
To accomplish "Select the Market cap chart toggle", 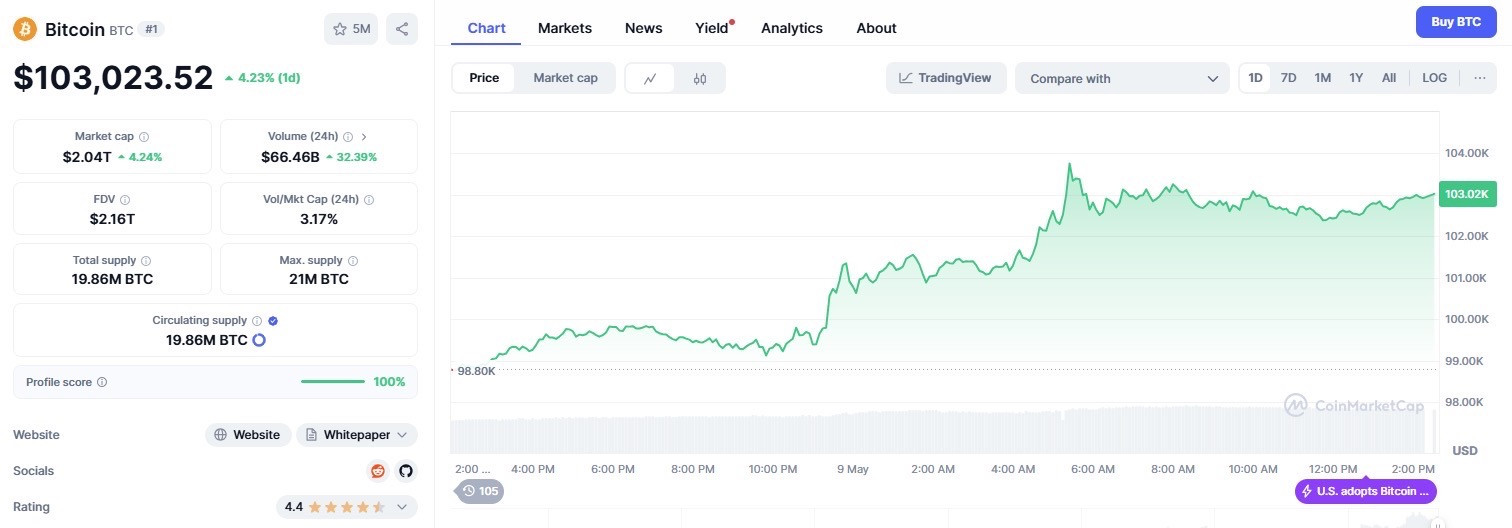I will 565,78.
